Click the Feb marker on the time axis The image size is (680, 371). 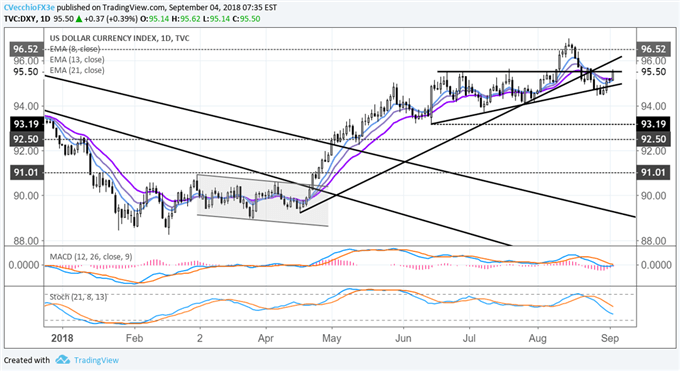pos(134,338)
